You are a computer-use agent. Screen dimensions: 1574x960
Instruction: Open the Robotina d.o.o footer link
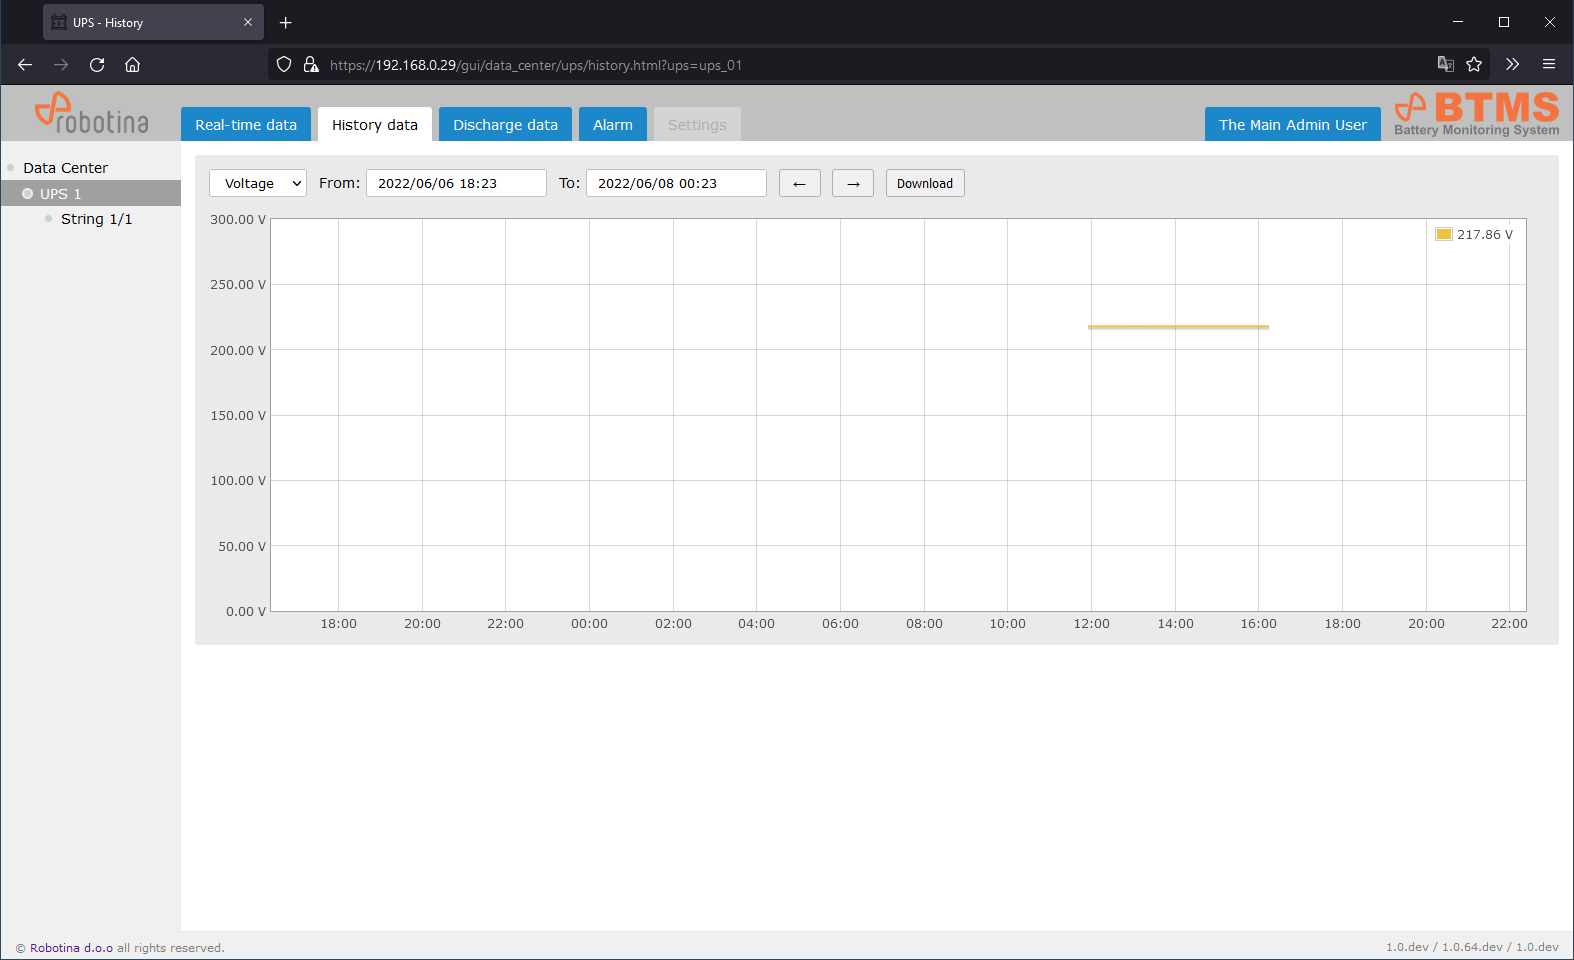71,948
